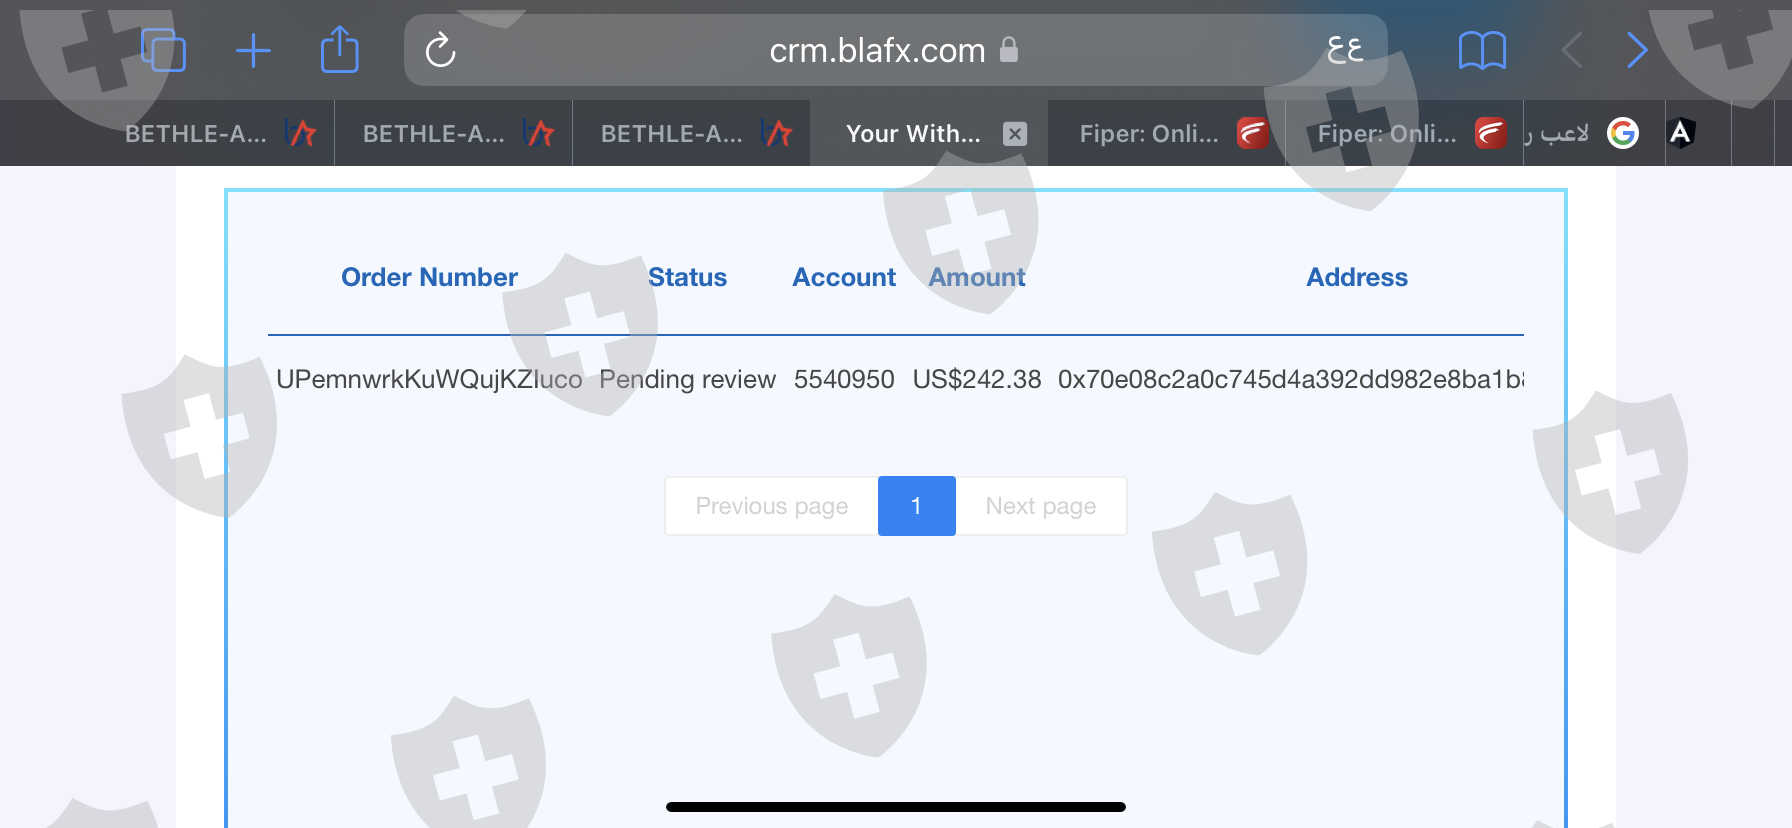Viewport: 1792px width, 828px height.
Task: Open Bookmarks book icon
Action: click(x=1482, y=50)
